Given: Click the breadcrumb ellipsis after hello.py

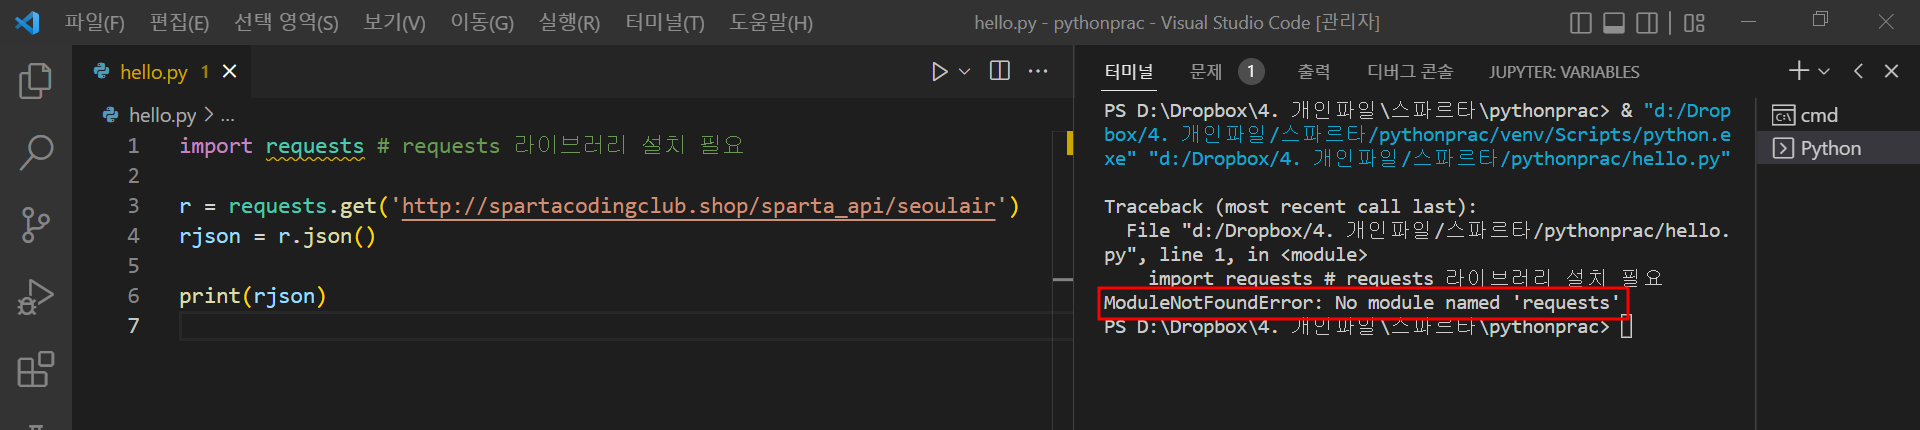Looking at the screenshot, I should [x=227, y=116].
